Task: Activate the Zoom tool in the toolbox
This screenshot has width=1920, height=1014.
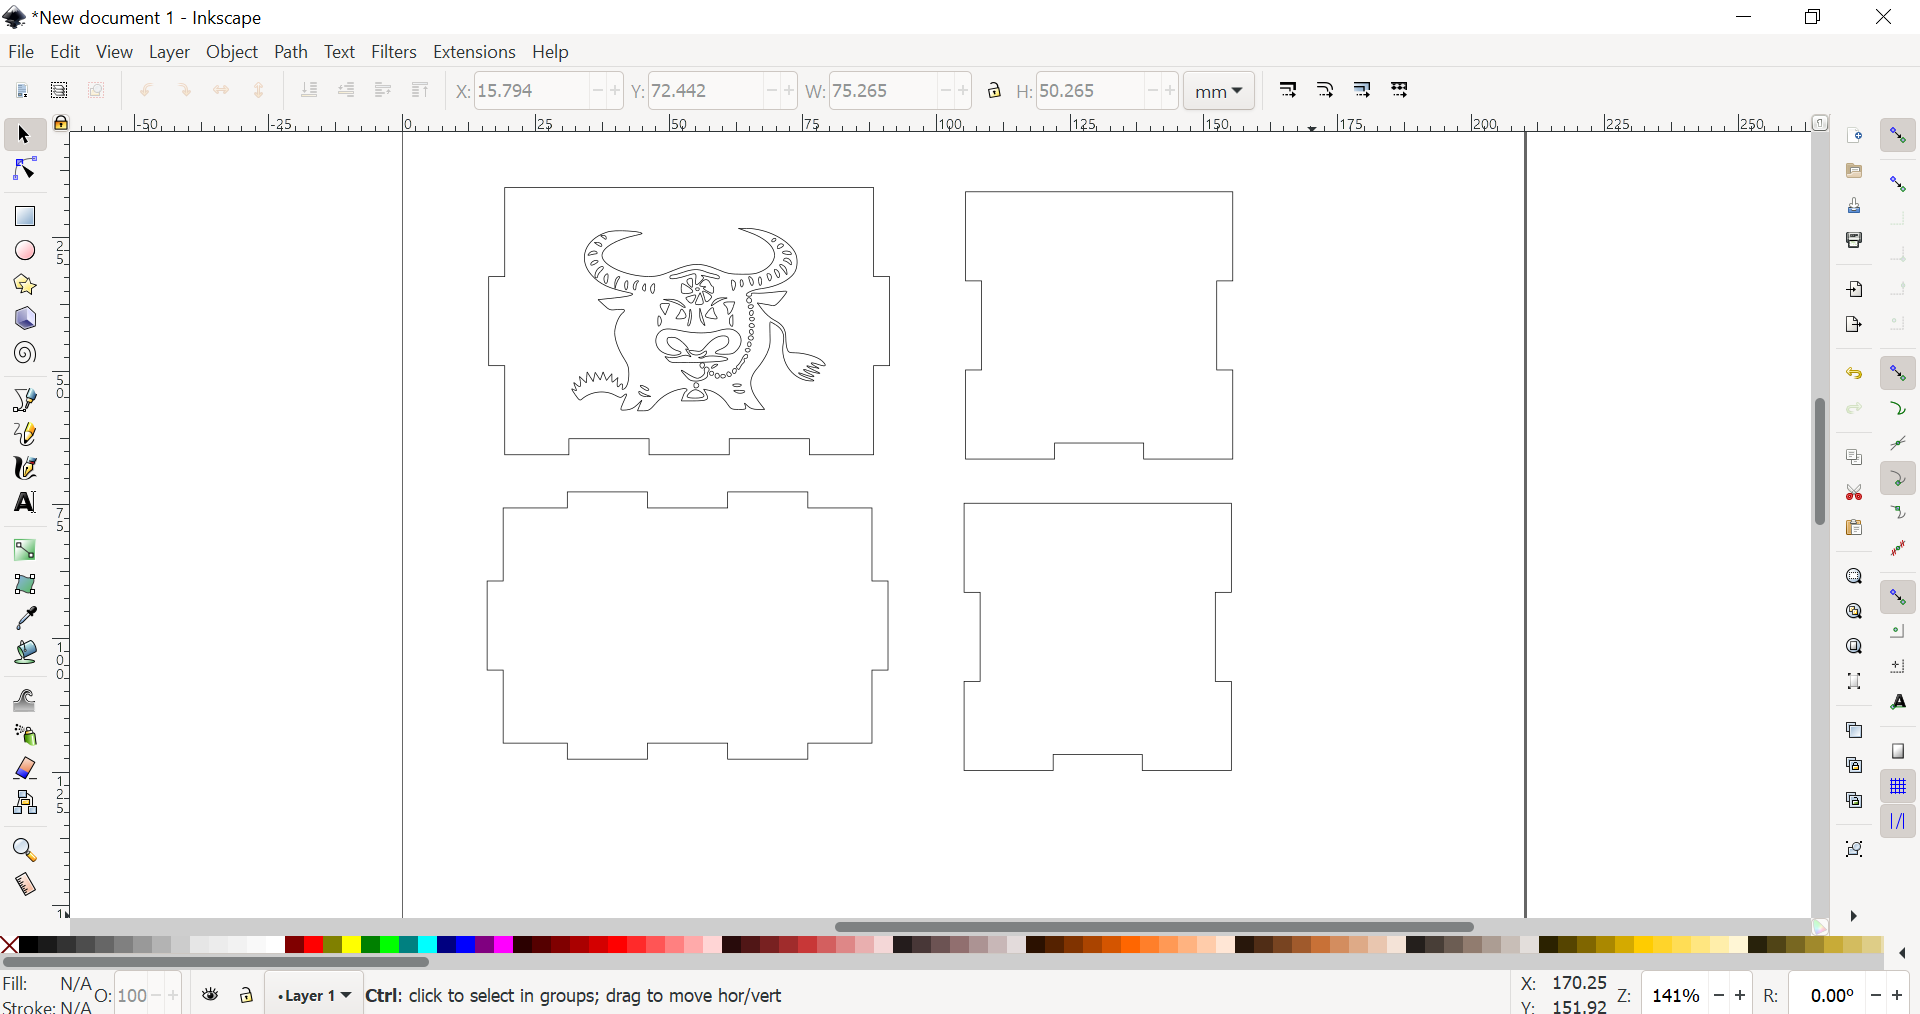Action: (24, 849)
